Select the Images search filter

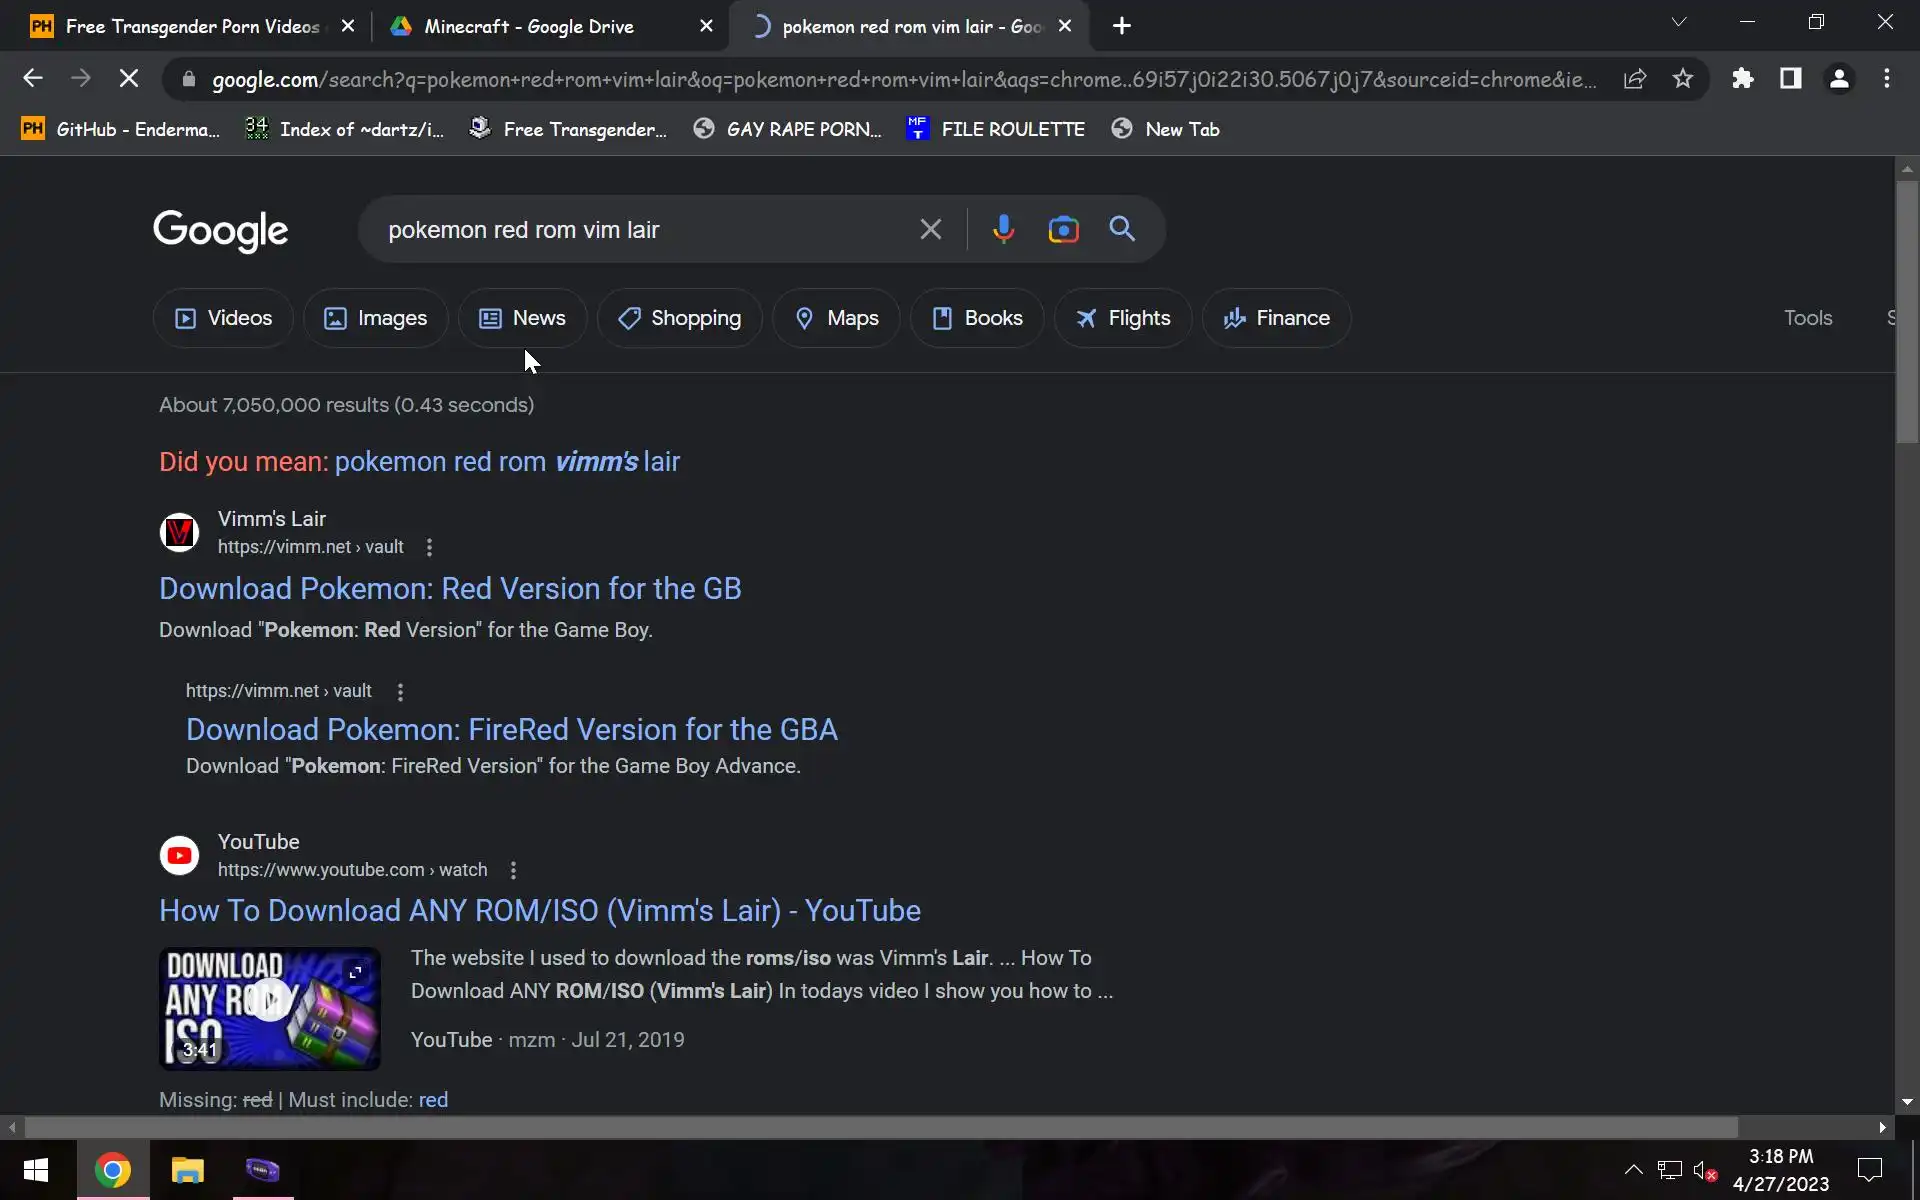click(x=375, y=318)
